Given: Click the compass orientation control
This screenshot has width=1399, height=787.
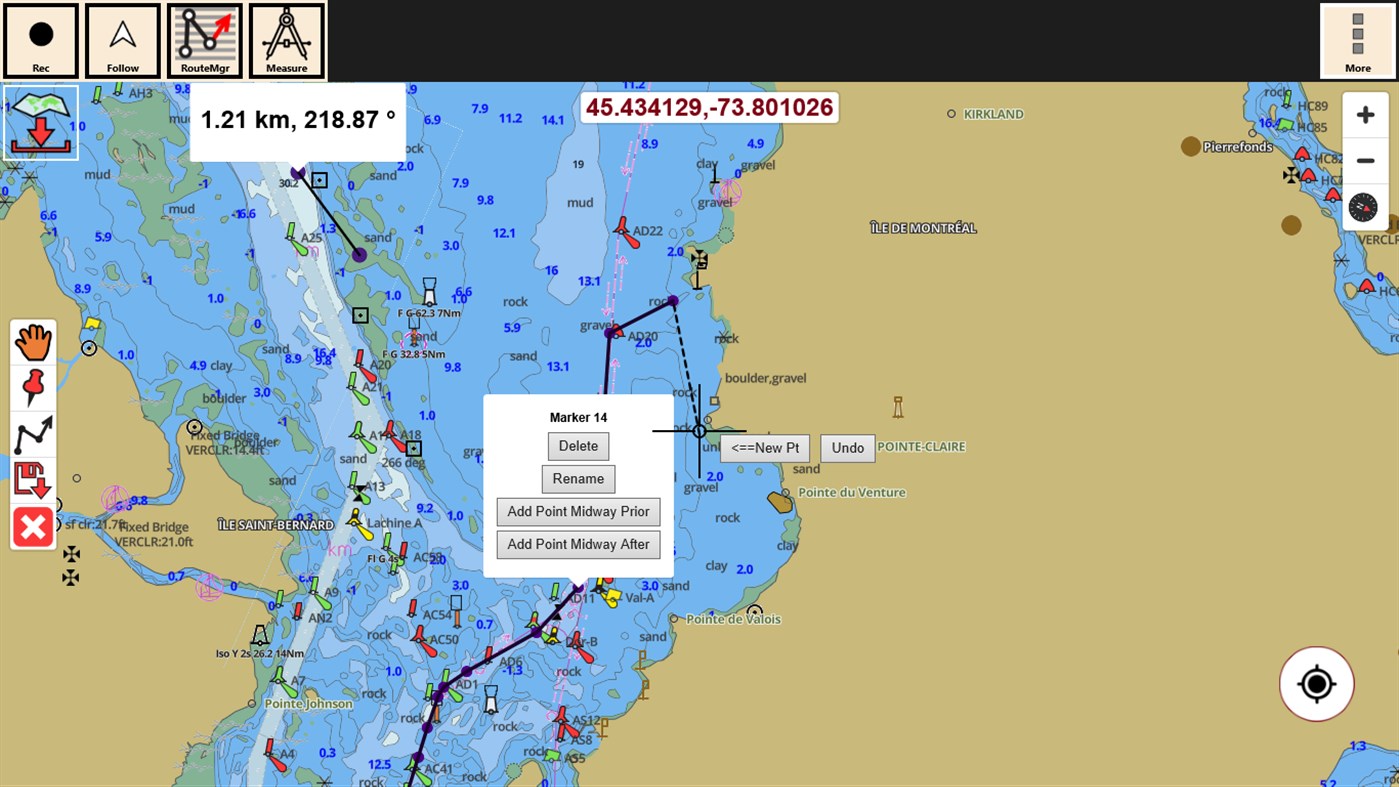Looking at the screenshot, I should pos(1364,207).
